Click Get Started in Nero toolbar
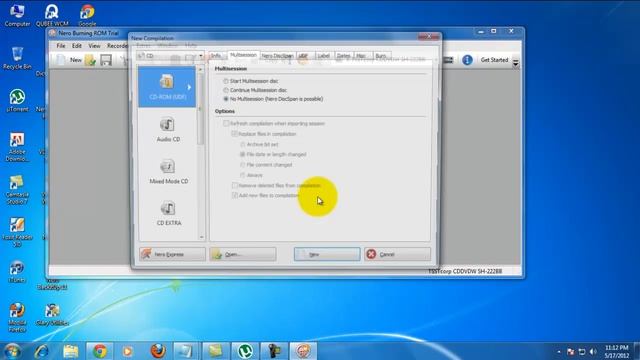This screenshot has height=360, width=640. [494, 60]
